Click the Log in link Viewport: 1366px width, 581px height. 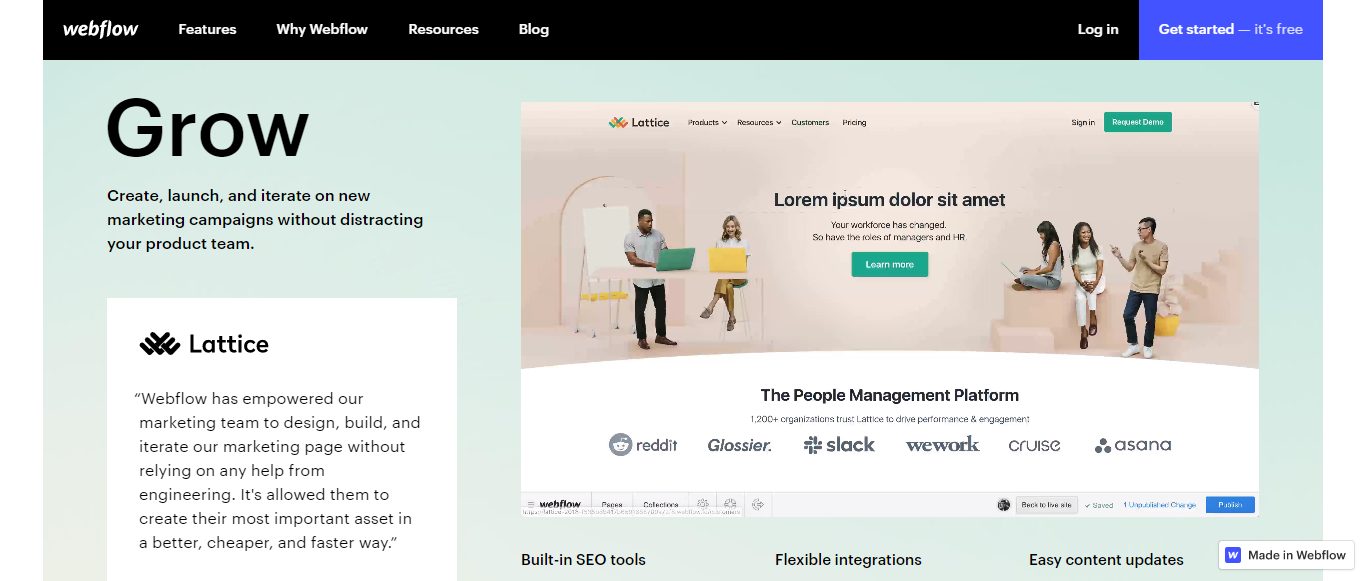[x=1098, y=29]
